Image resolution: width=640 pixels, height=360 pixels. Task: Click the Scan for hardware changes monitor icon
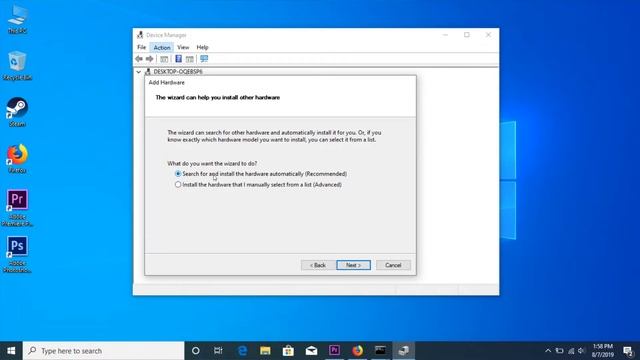(204, 59)
